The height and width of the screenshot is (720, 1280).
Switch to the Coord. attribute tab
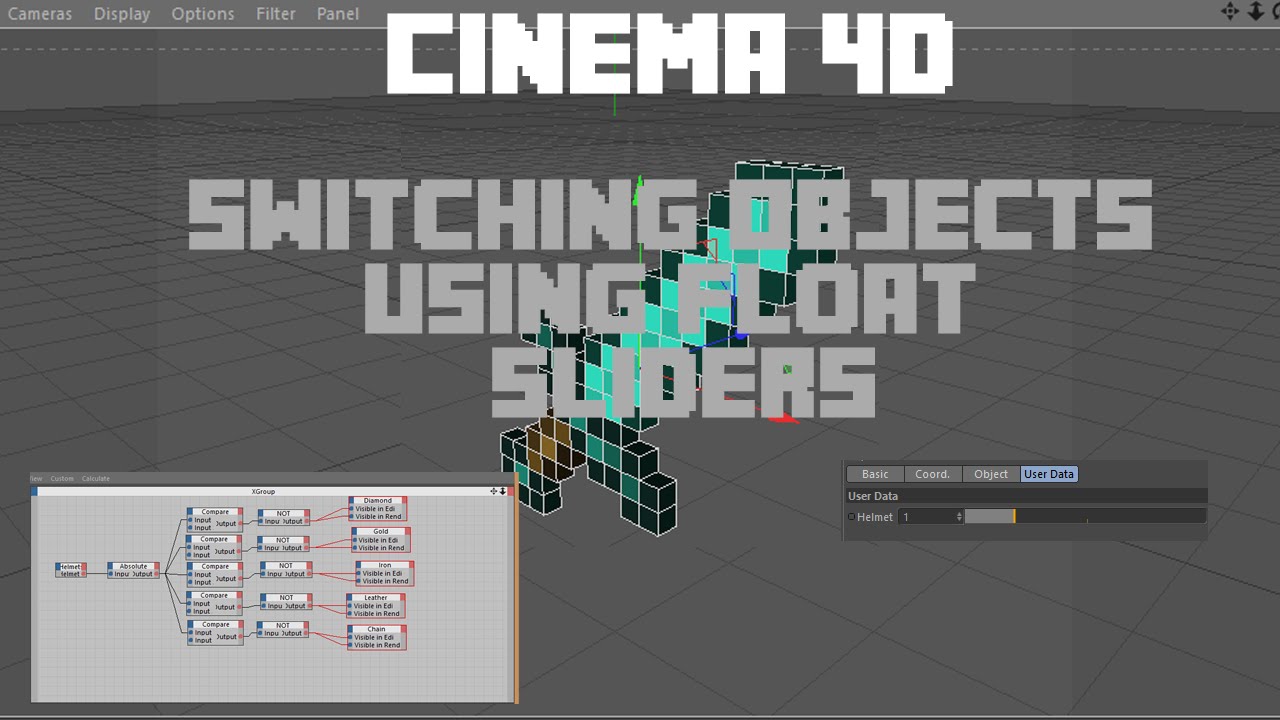[x=933, y=474]
